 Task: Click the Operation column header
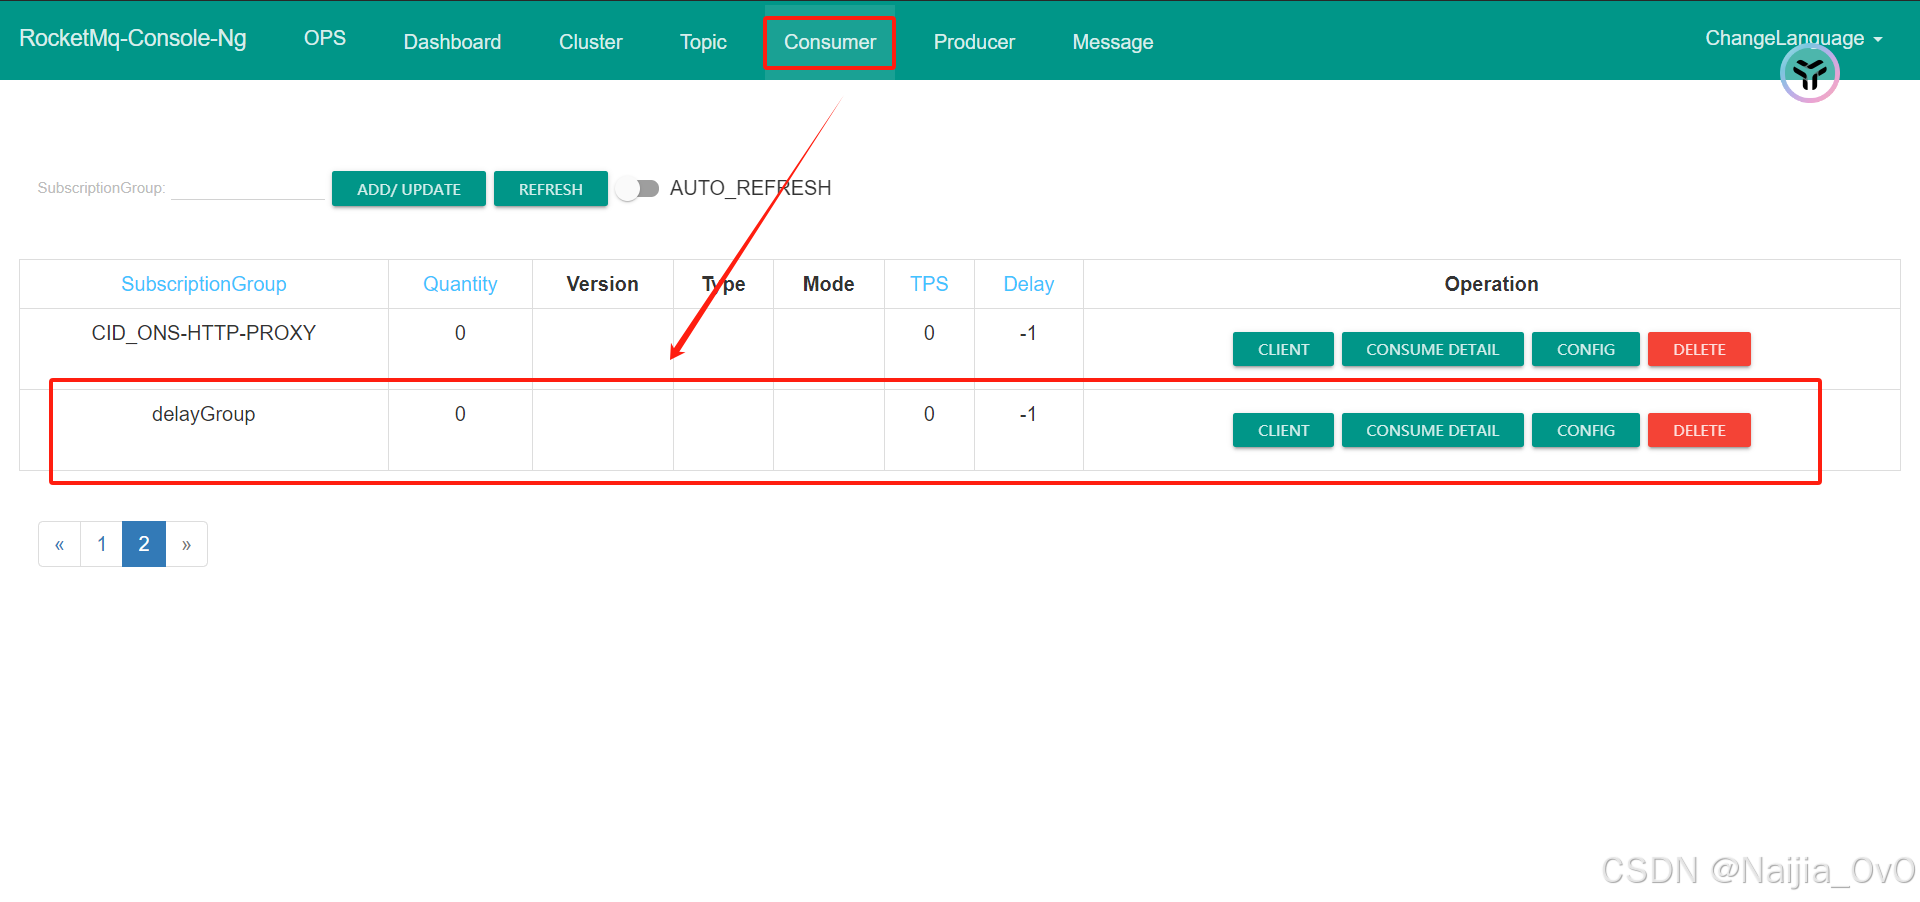pos(1491,284)
